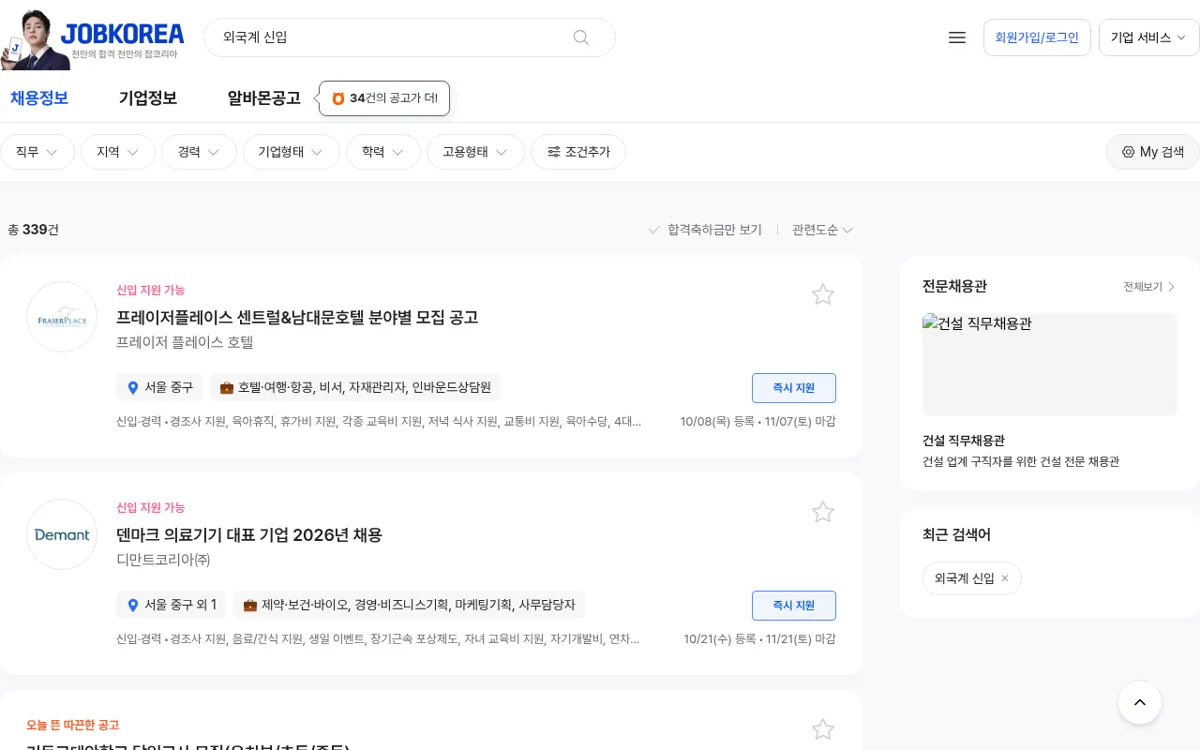The height and width of the screenshot is (750, 1200).
Task: Click the 서울 중구 location tag
Action: point(160,387)
